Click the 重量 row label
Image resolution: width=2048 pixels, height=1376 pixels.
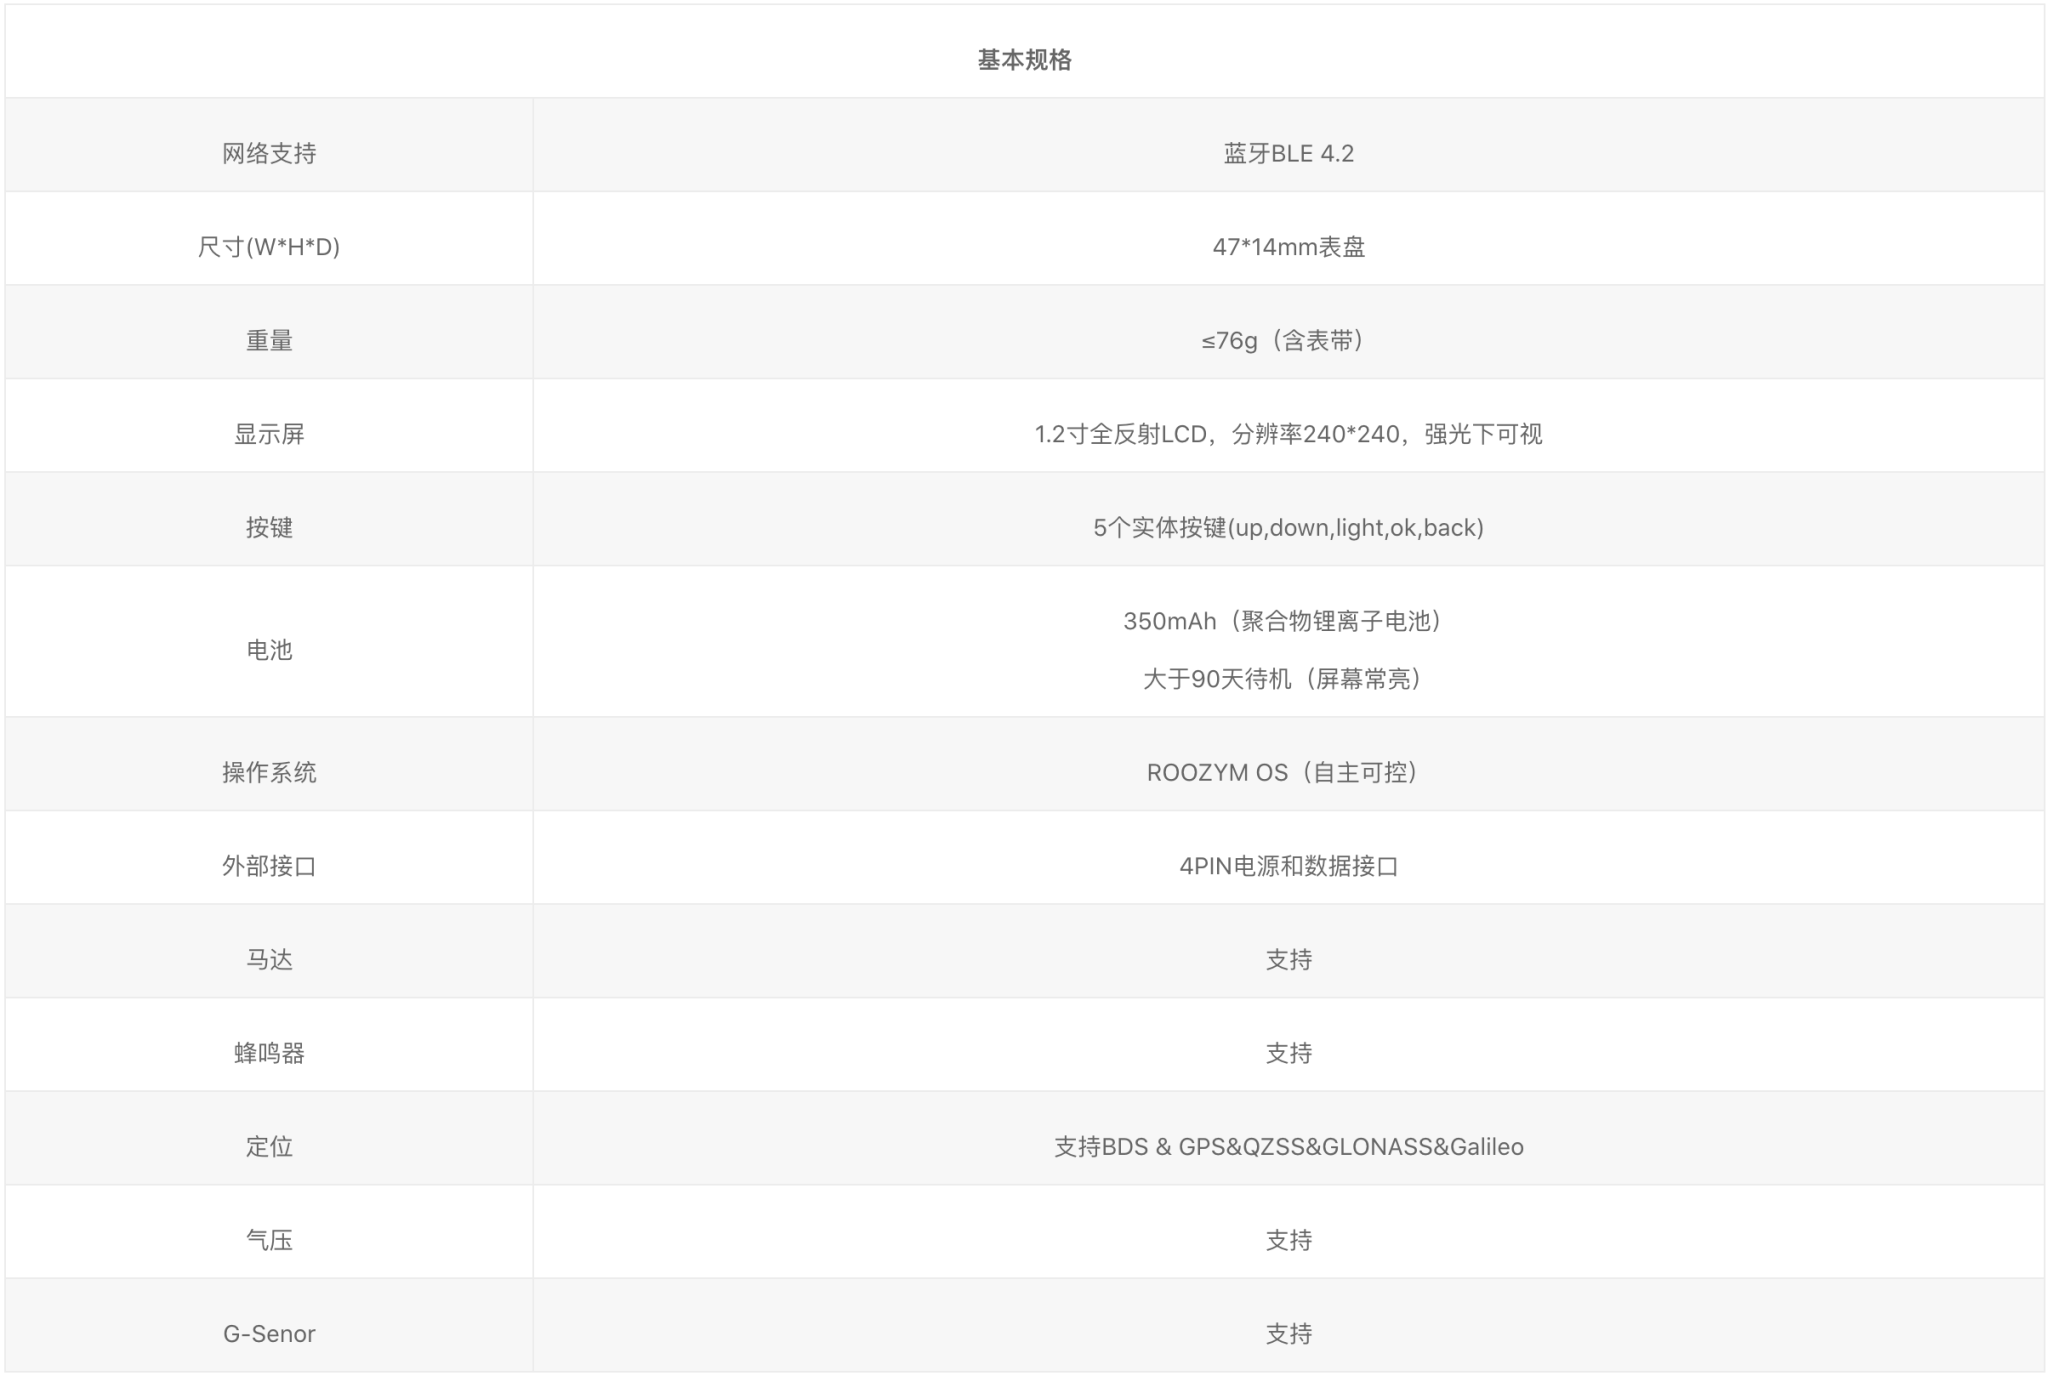(x=269, y=341)
